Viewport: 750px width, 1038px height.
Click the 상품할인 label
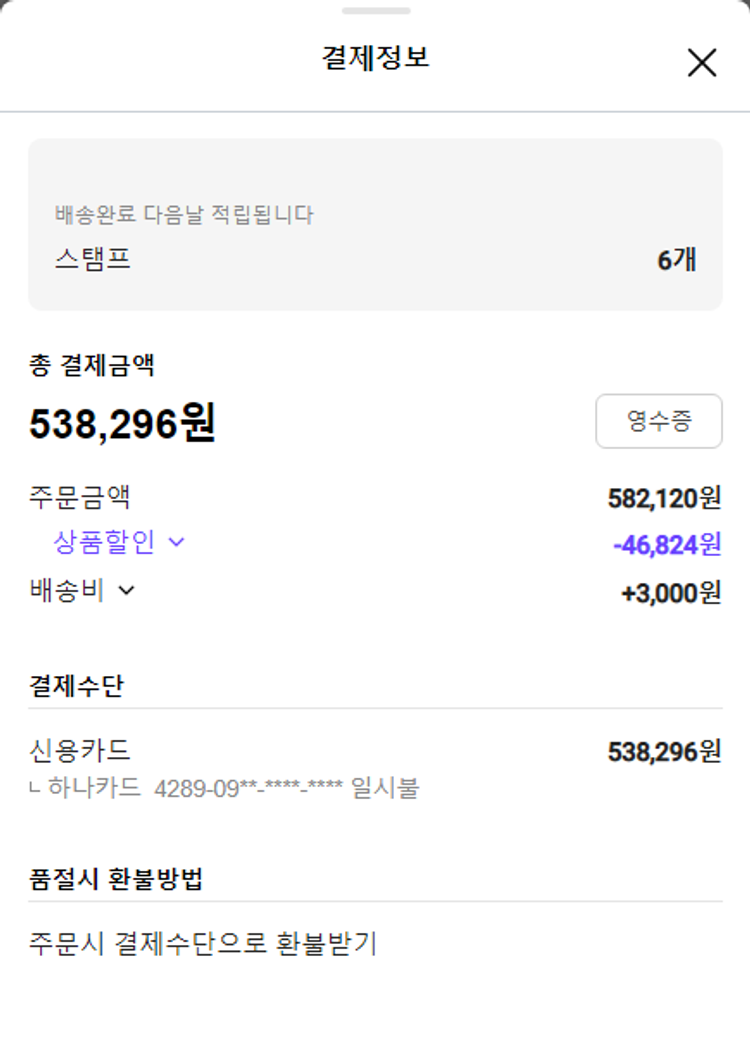104,542
